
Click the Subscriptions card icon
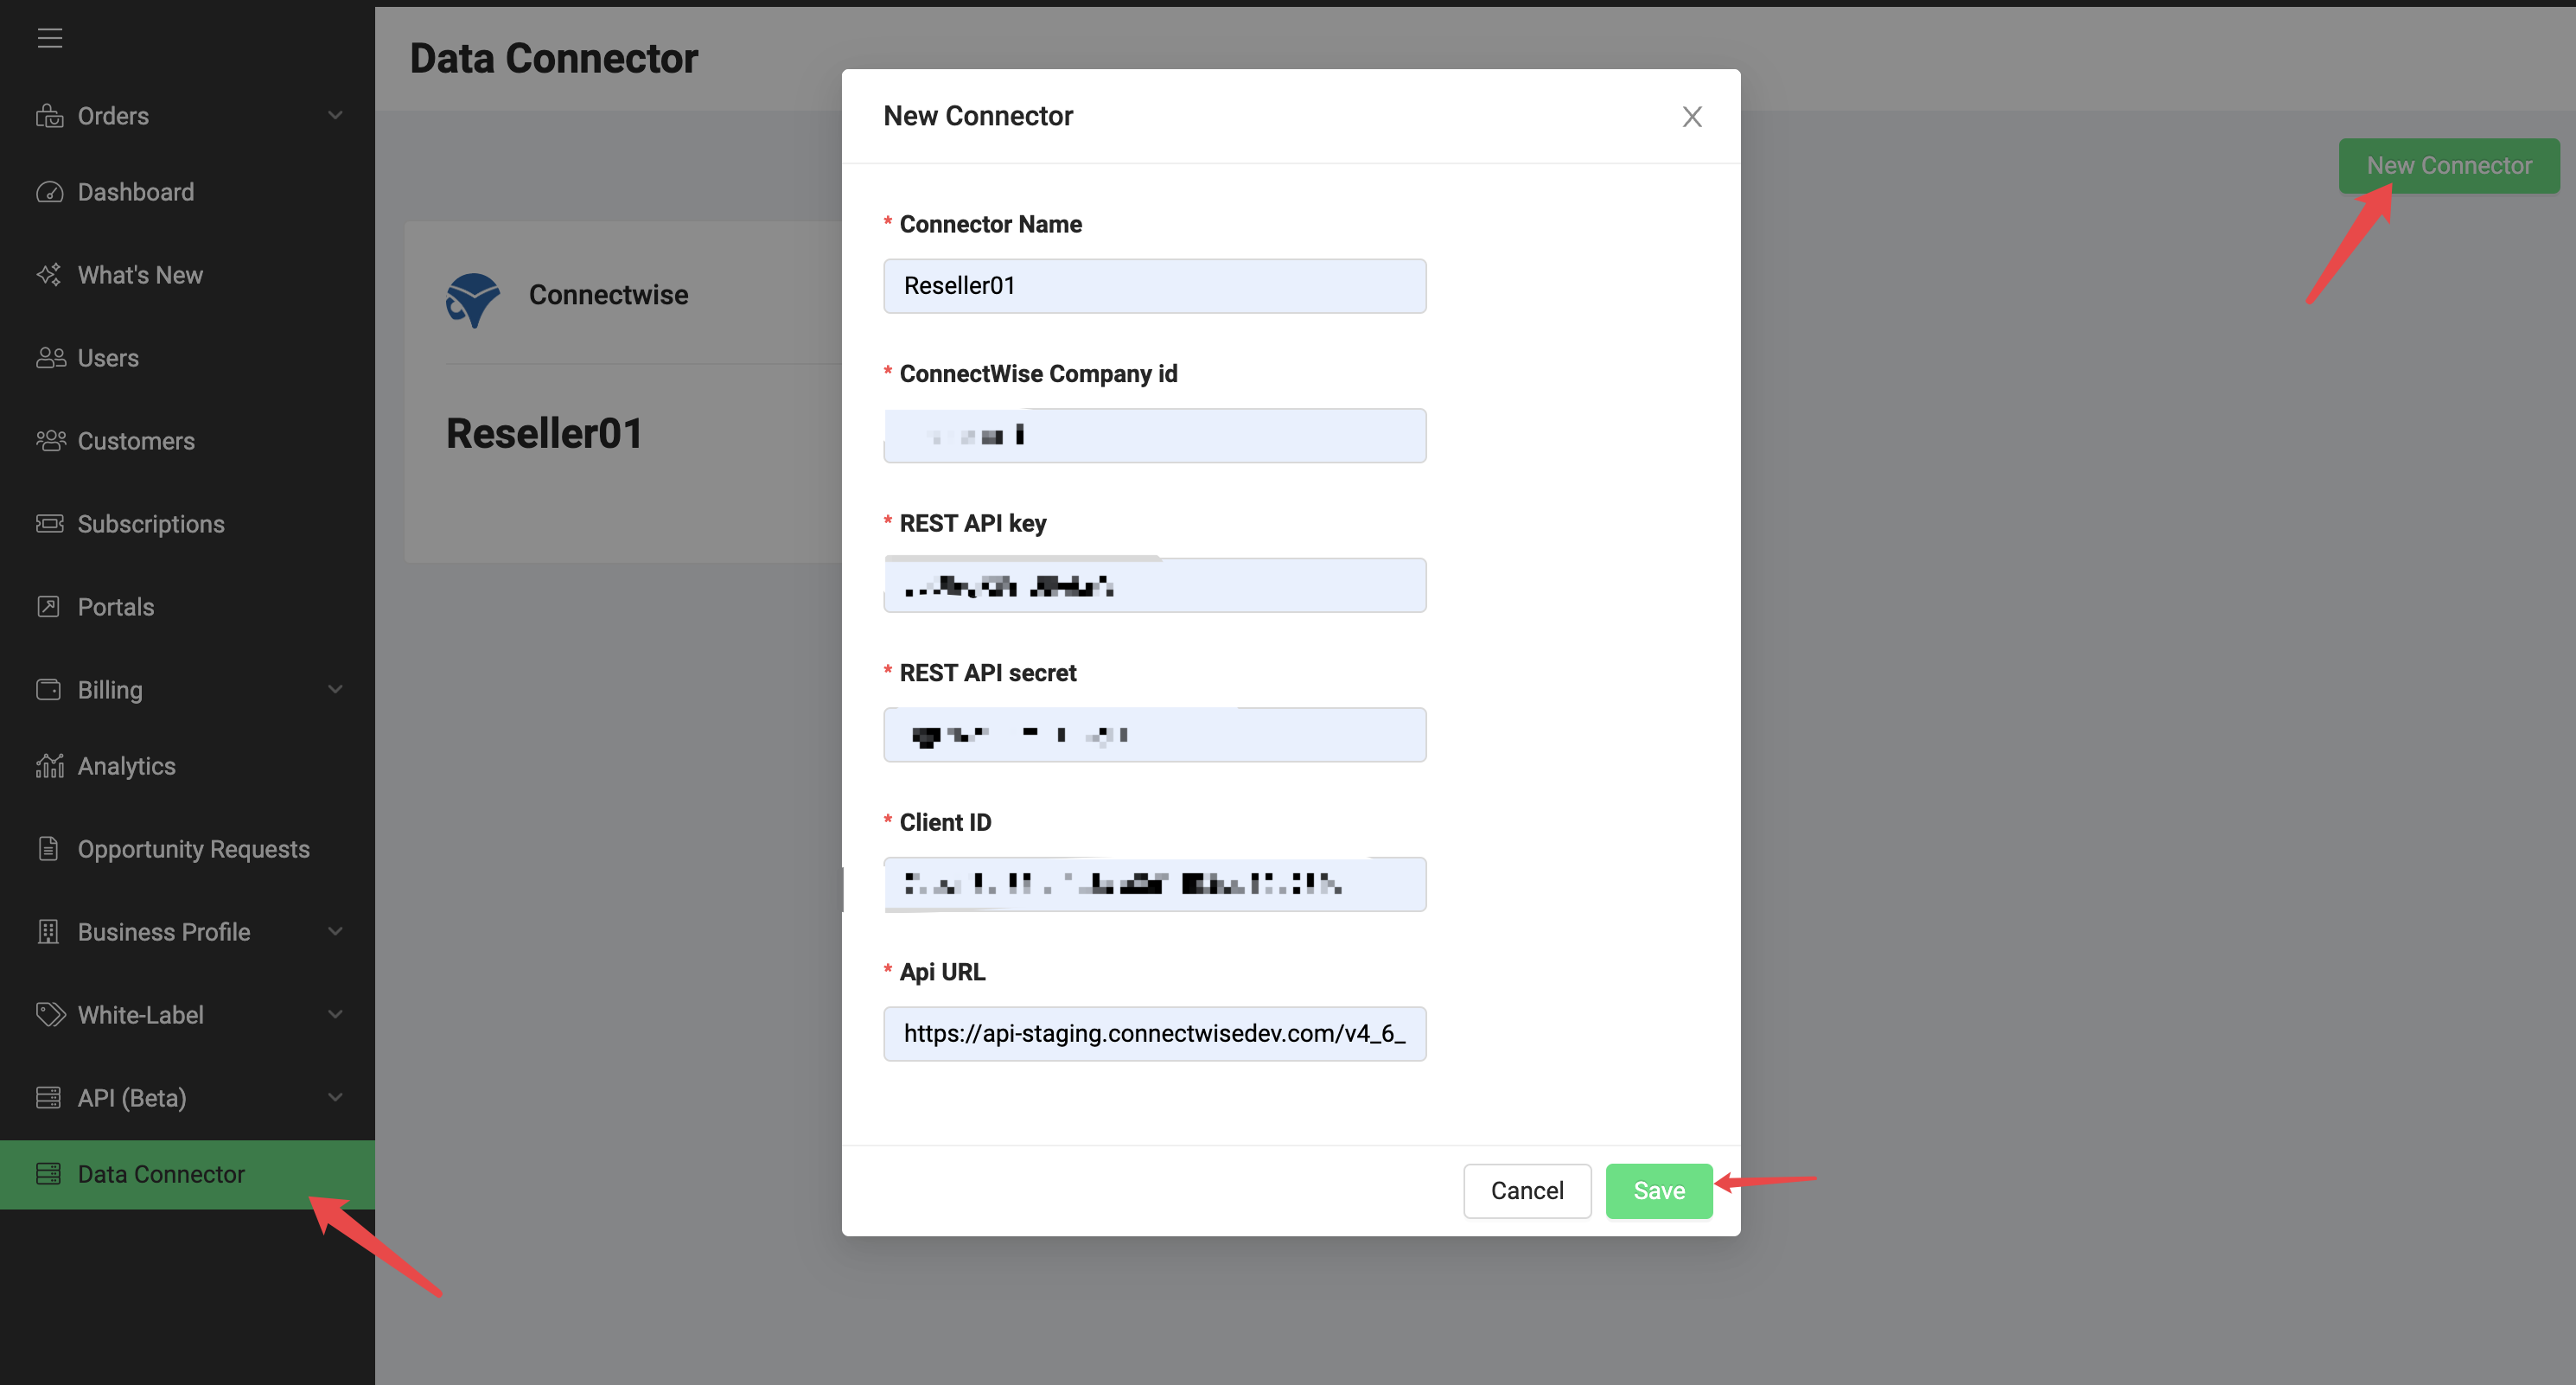click(x=50, y=523)
